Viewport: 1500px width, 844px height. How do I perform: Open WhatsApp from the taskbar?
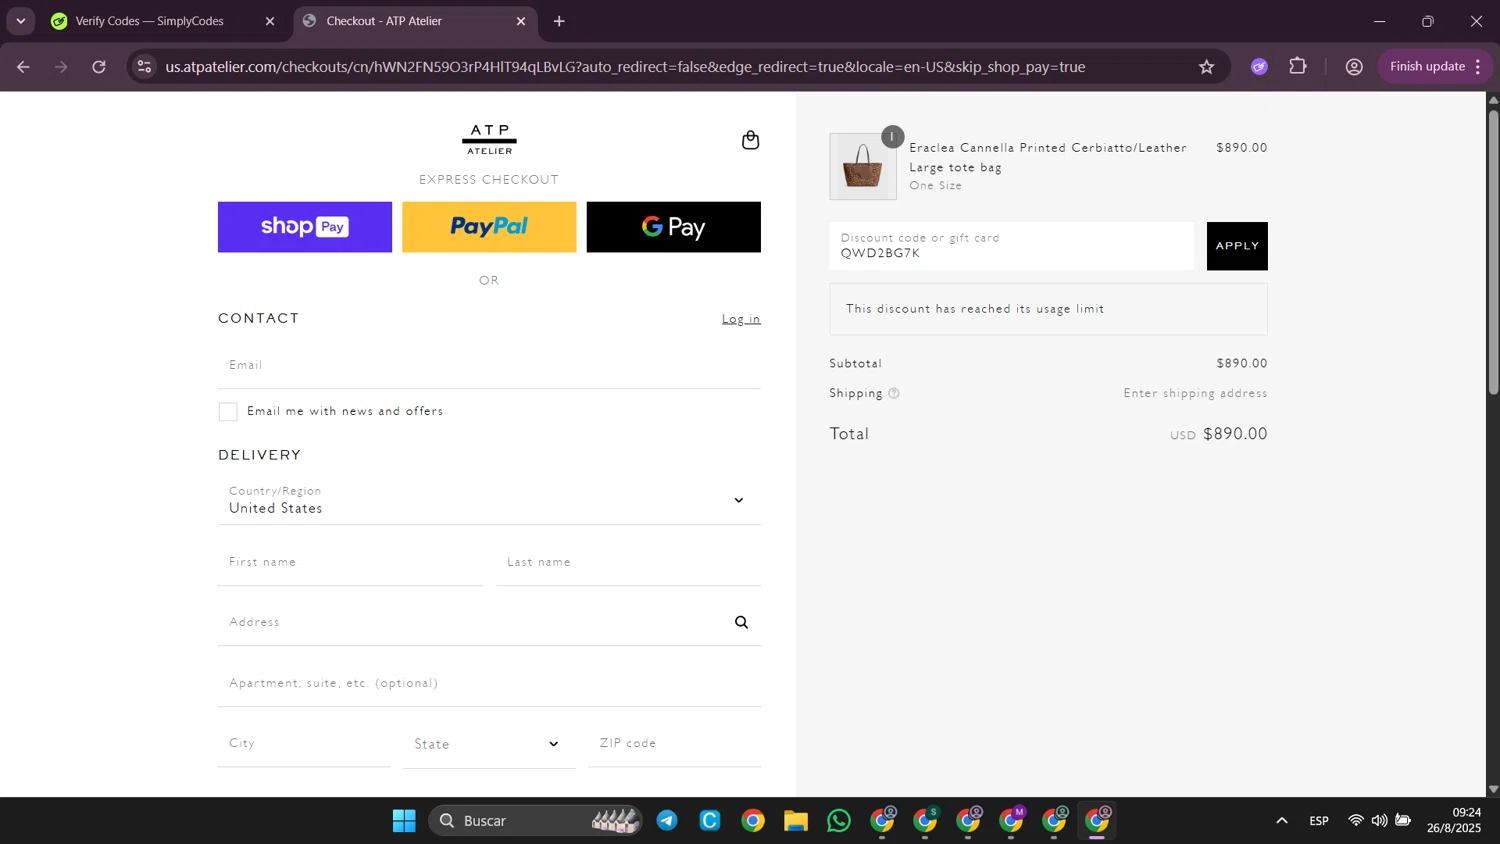[839, 821]
